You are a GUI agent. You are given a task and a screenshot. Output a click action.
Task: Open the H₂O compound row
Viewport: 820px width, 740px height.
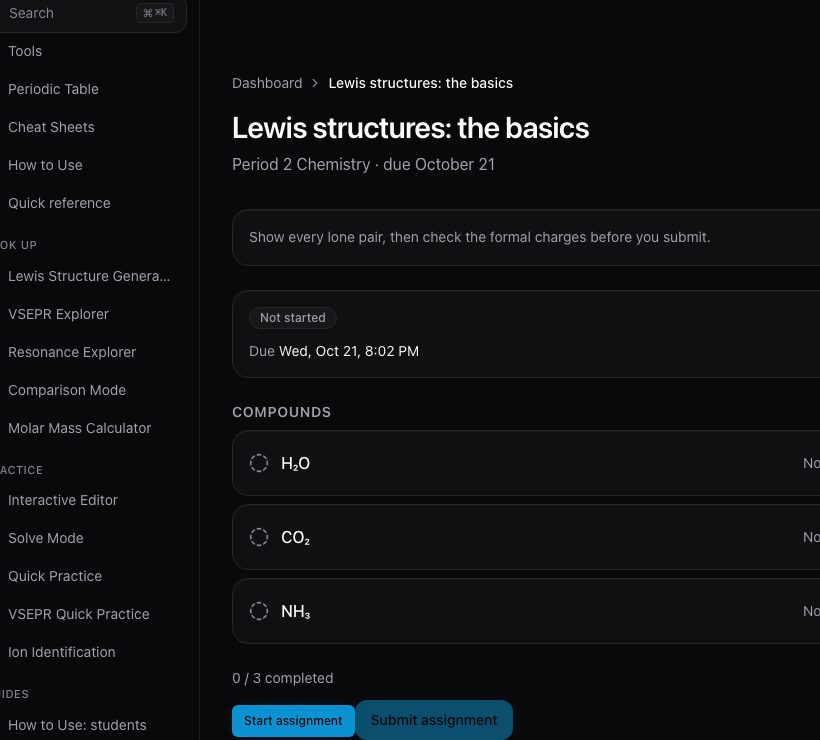526,463
